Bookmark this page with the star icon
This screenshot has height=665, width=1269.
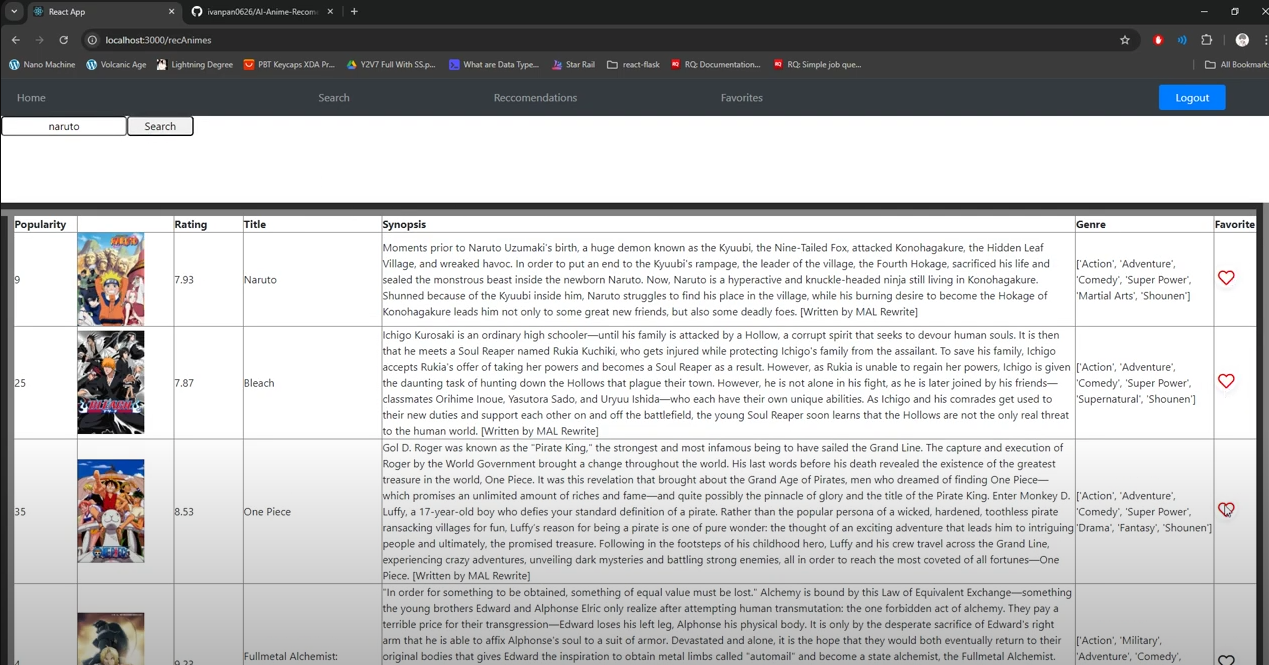(x=1125, y=40)
